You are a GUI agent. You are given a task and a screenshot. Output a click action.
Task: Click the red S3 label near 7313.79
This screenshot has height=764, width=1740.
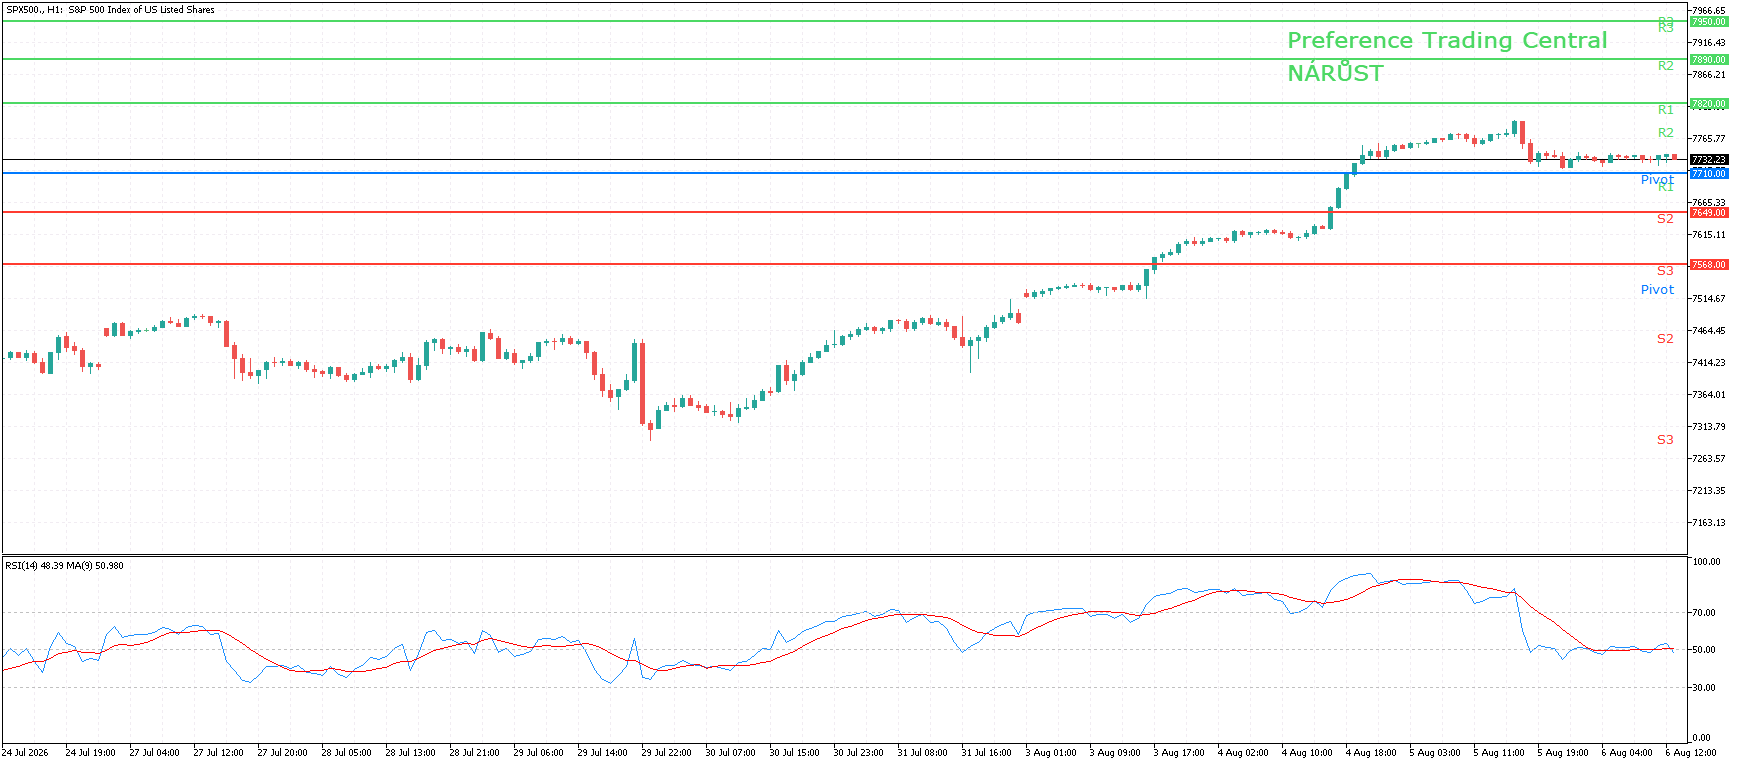1665,440
